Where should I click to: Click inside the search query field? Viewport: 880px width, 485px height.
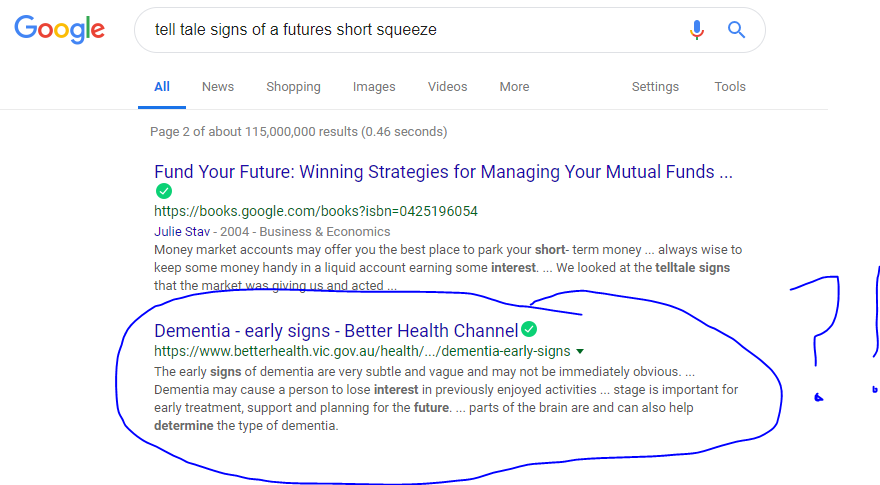pos(415,30)
